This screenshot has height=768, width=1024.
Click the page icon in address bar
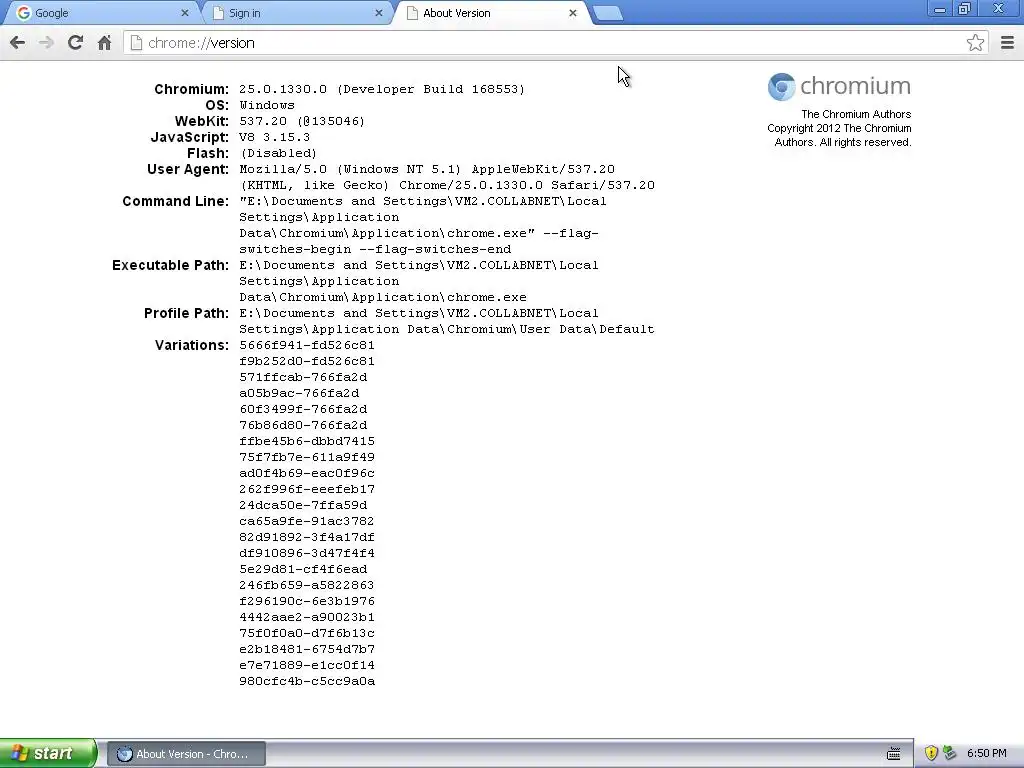[x=136, y=43]
